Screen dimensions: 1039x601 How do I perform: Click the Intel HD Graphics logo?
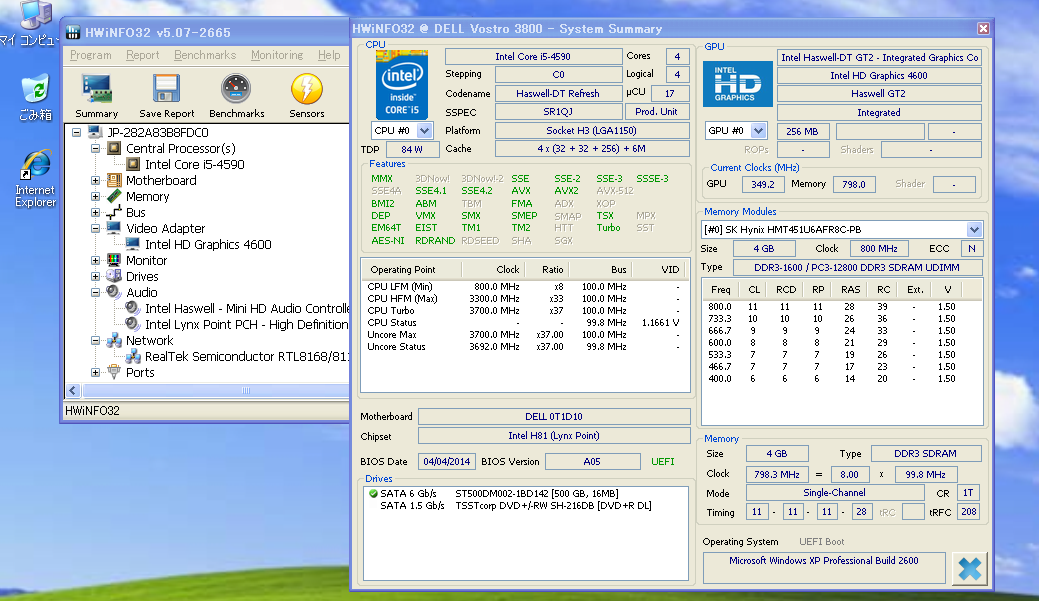coord(738,84)
